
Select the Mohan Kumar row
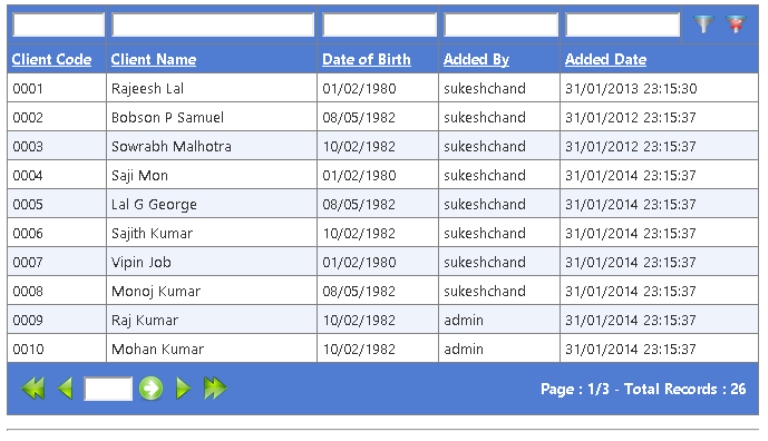pyautogui.click(x=383, y=349)
